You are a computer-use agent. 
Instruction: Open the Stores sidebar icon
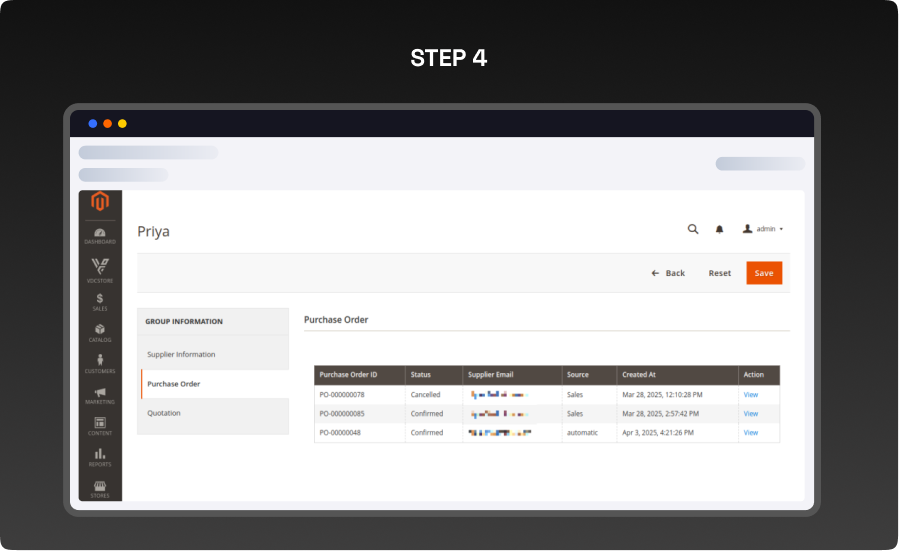(x=100, y=488)
